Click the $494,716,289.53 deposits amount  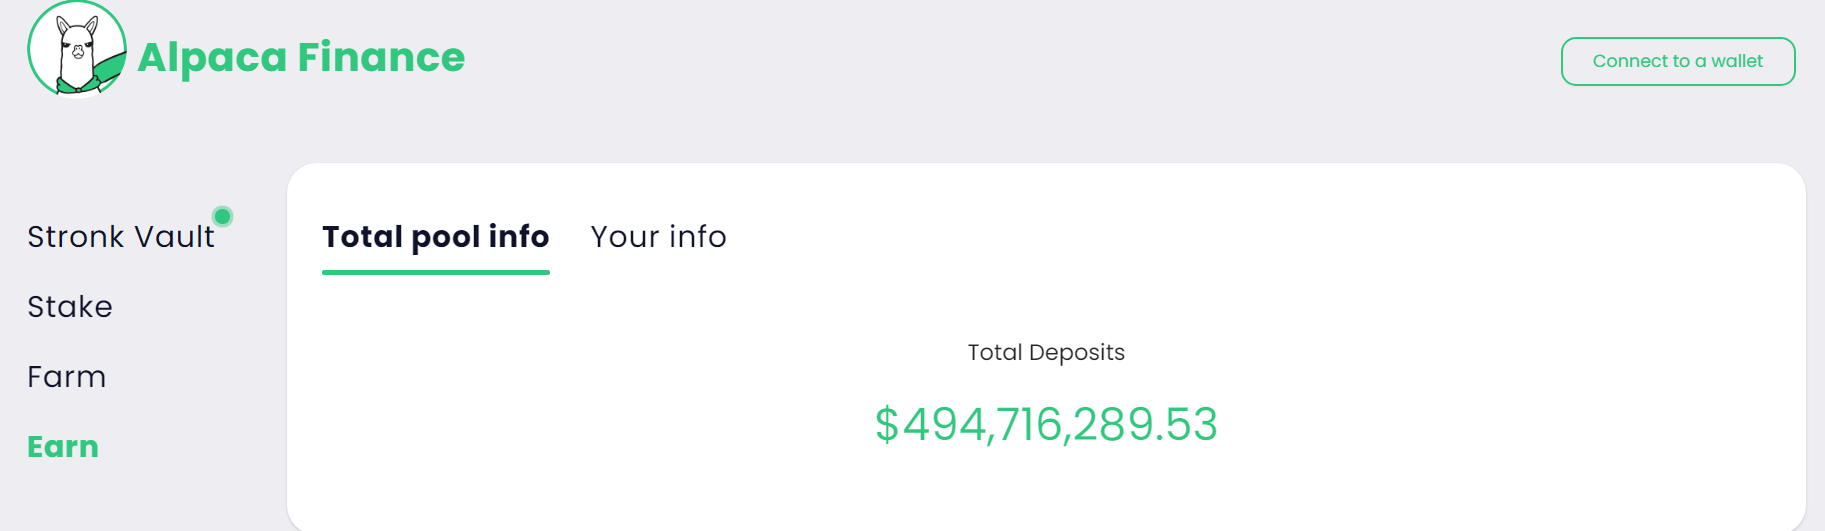tap(1046, 424)
